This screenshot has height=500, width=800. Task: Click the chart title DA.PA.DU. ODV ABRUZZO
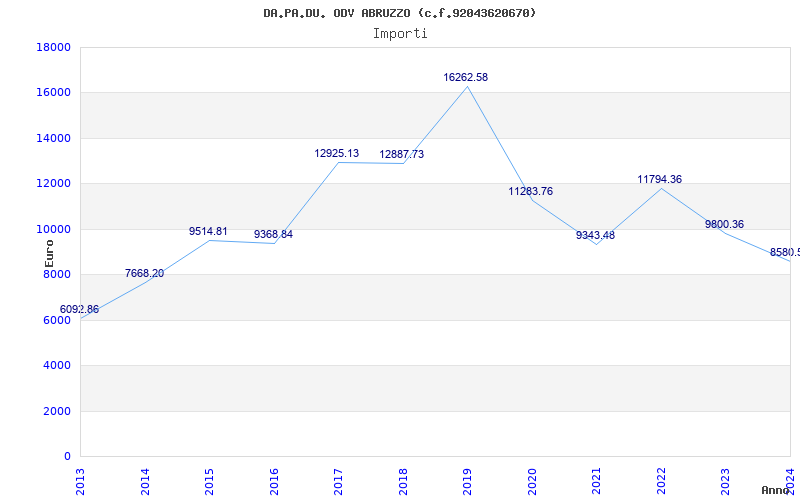coord(399,13)
